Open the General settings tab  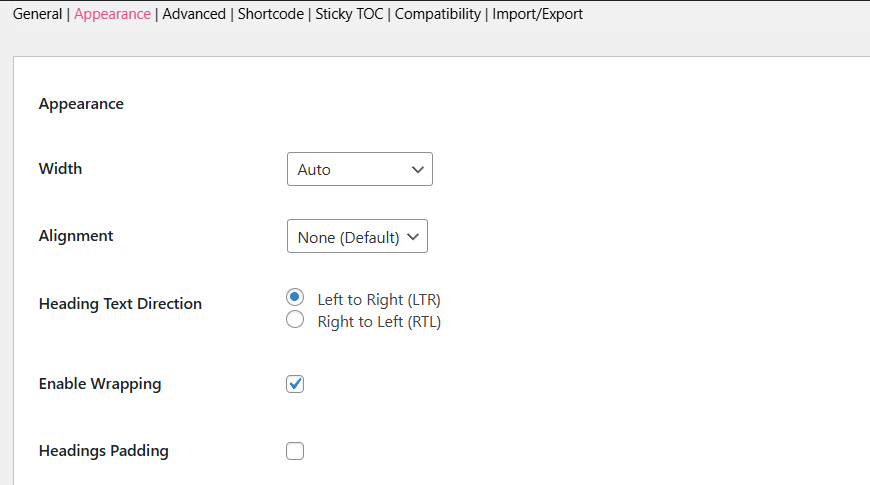(37, 14)
